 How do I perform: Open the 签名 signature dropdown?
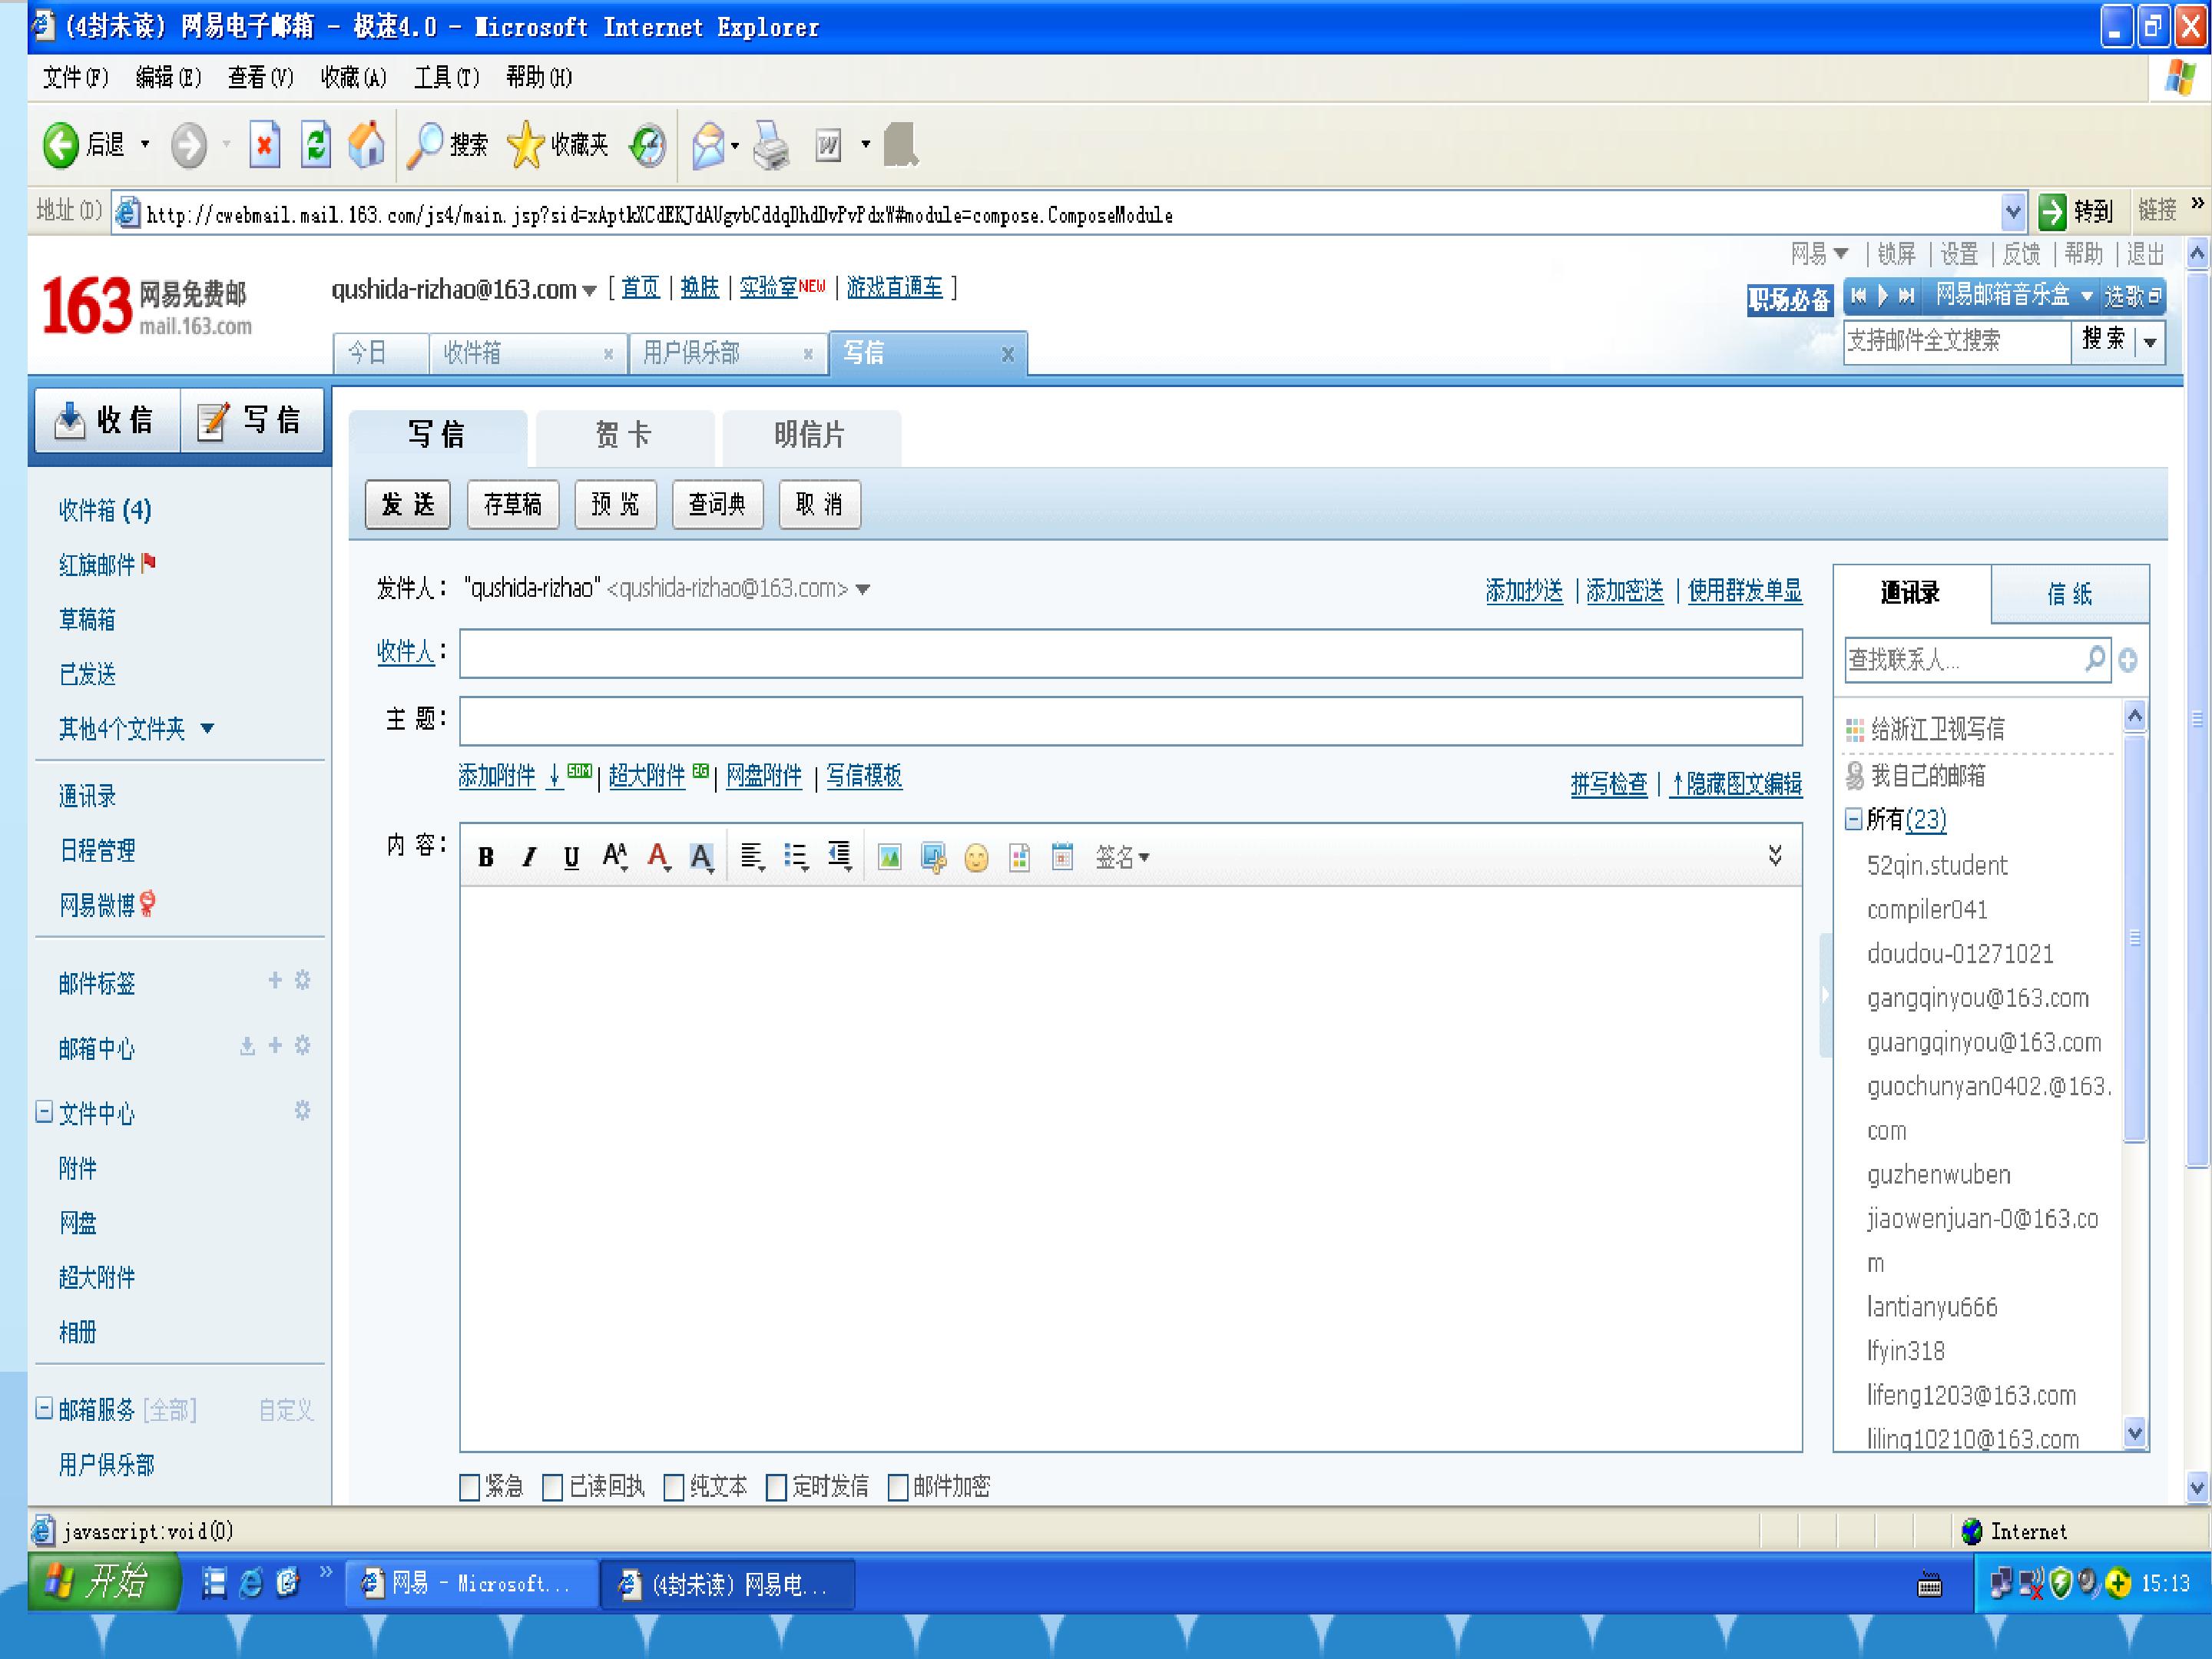click(x=1122, y=857)
